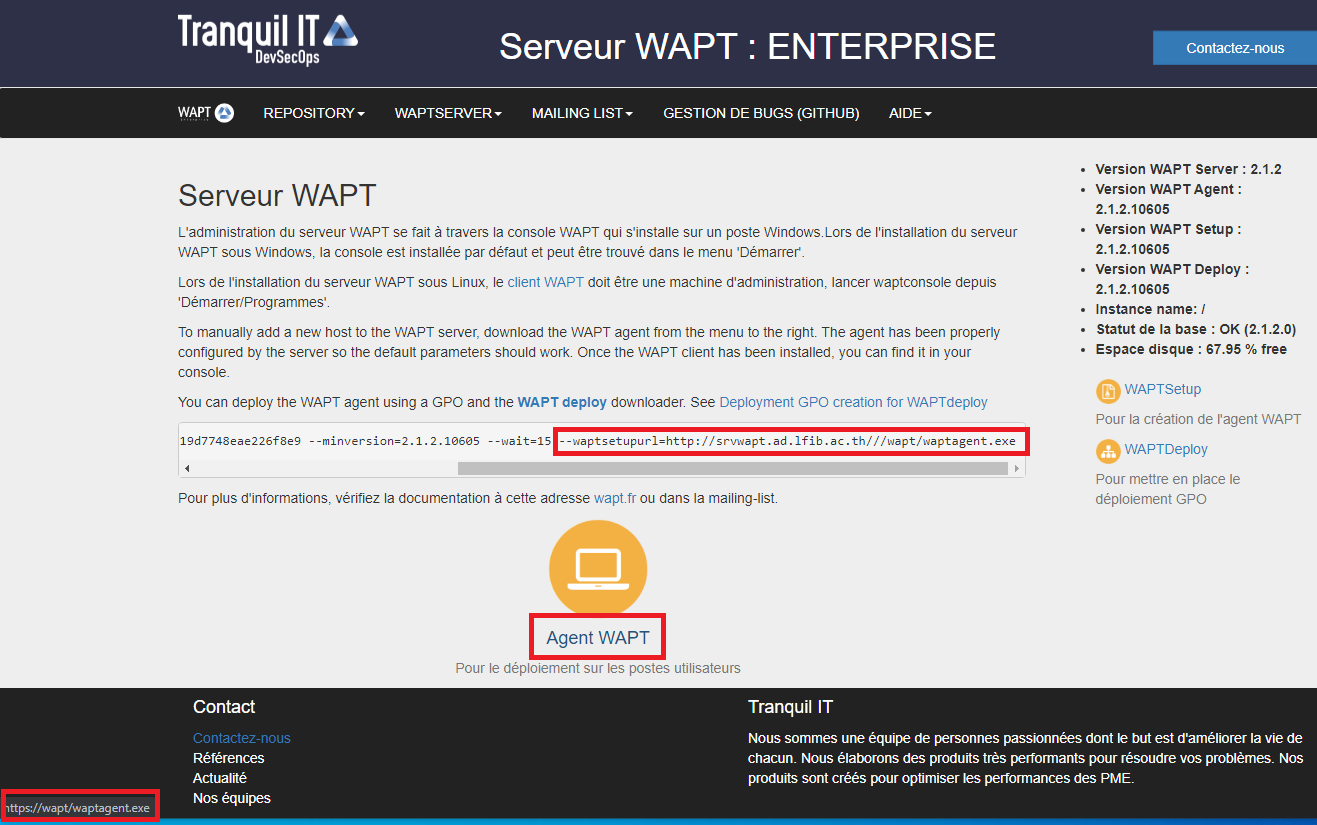1317x825 pixels.
Task: Open the WAPT home logo in navbar
Action: (x=206, y=113)
